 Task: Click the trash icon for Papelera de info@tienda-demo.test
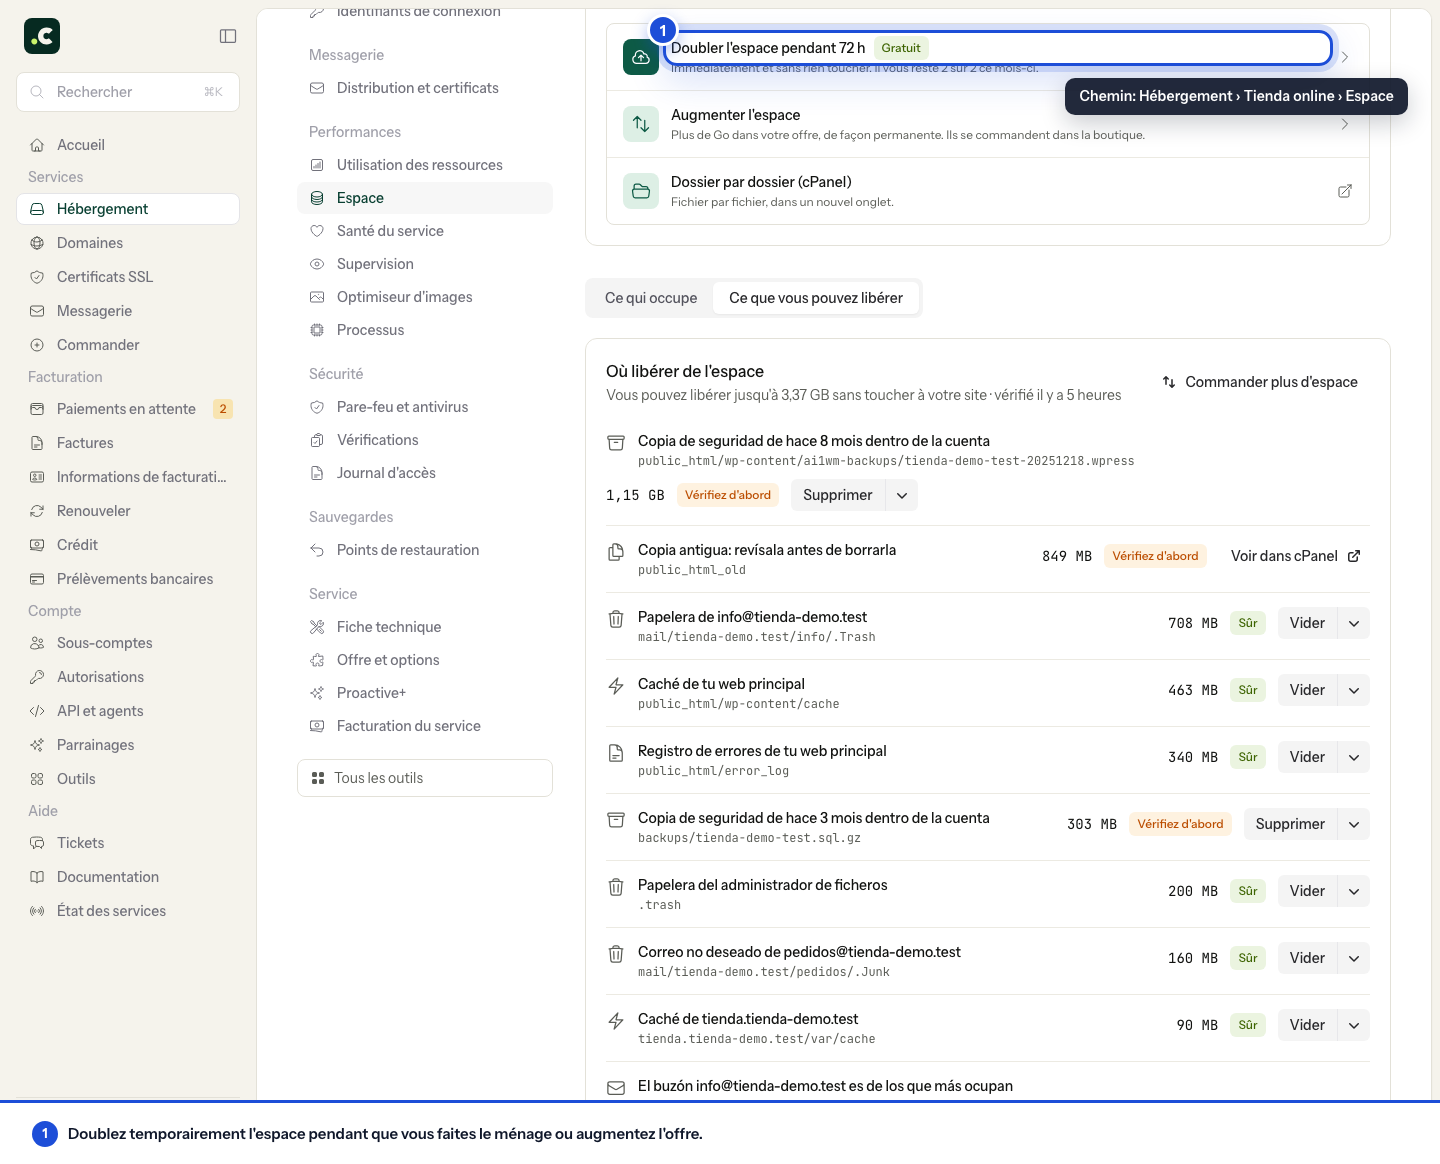point(616,619)
